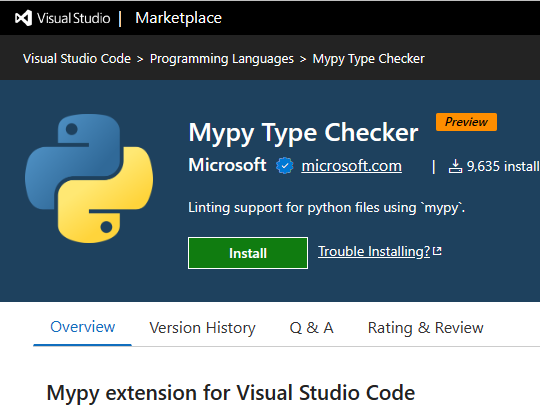Click the Visual Studio brand text
Image resolution: width=540 pixels, height=405 pixels.
click(74, 18)
